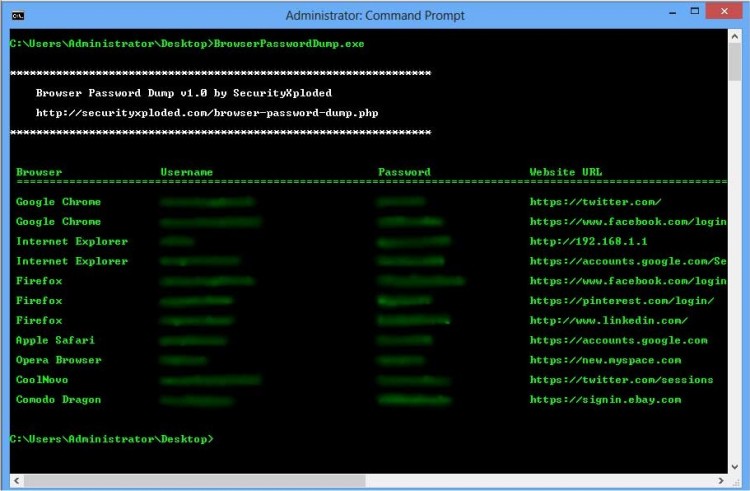
Task: Click 'Internet Explorer' in the 192.168.1.1 row
Action: pos(72,241)
